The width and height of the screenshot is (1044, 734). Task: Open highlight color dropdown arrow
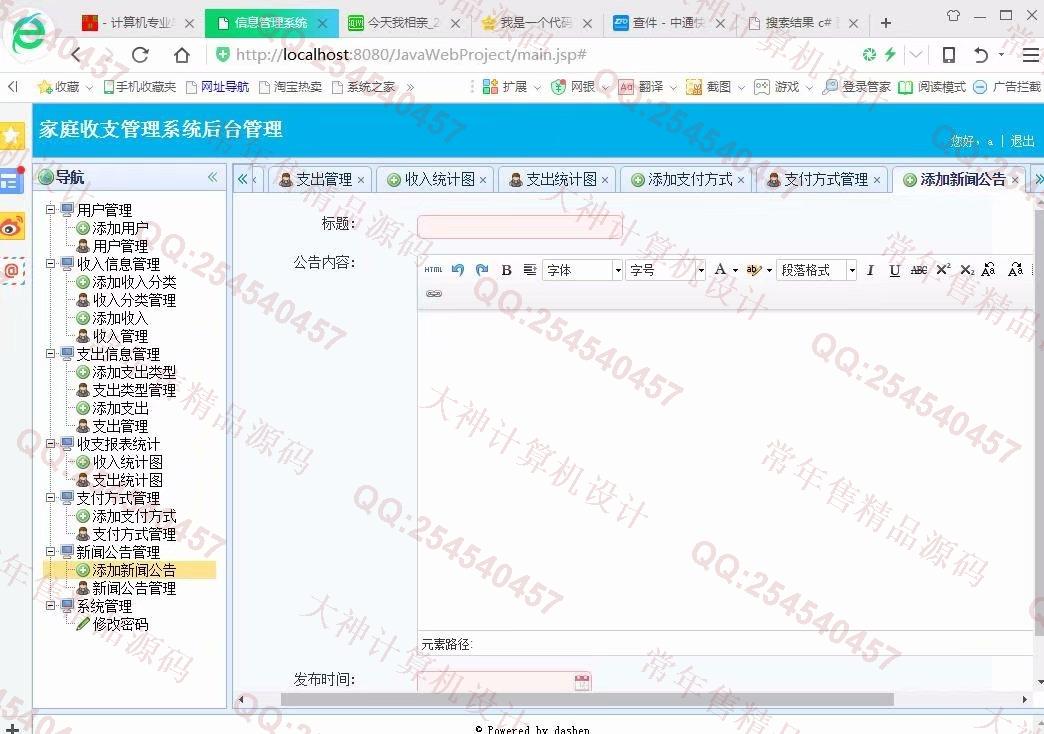point(769,270)
